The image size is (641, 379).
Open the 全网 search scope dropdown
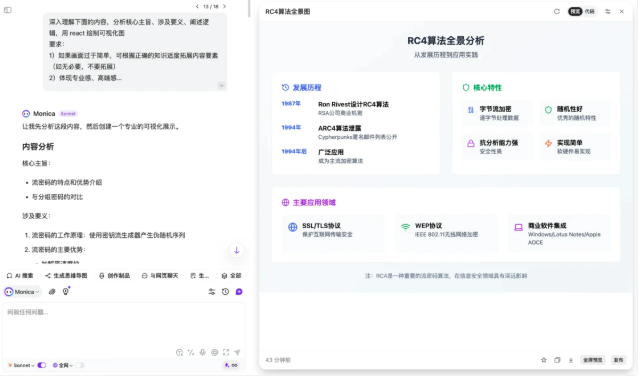coord(63,366)
